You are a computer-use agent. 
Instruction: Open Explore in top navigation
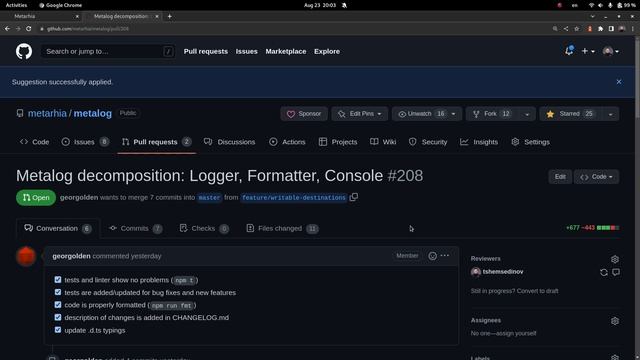click(327, 51)
